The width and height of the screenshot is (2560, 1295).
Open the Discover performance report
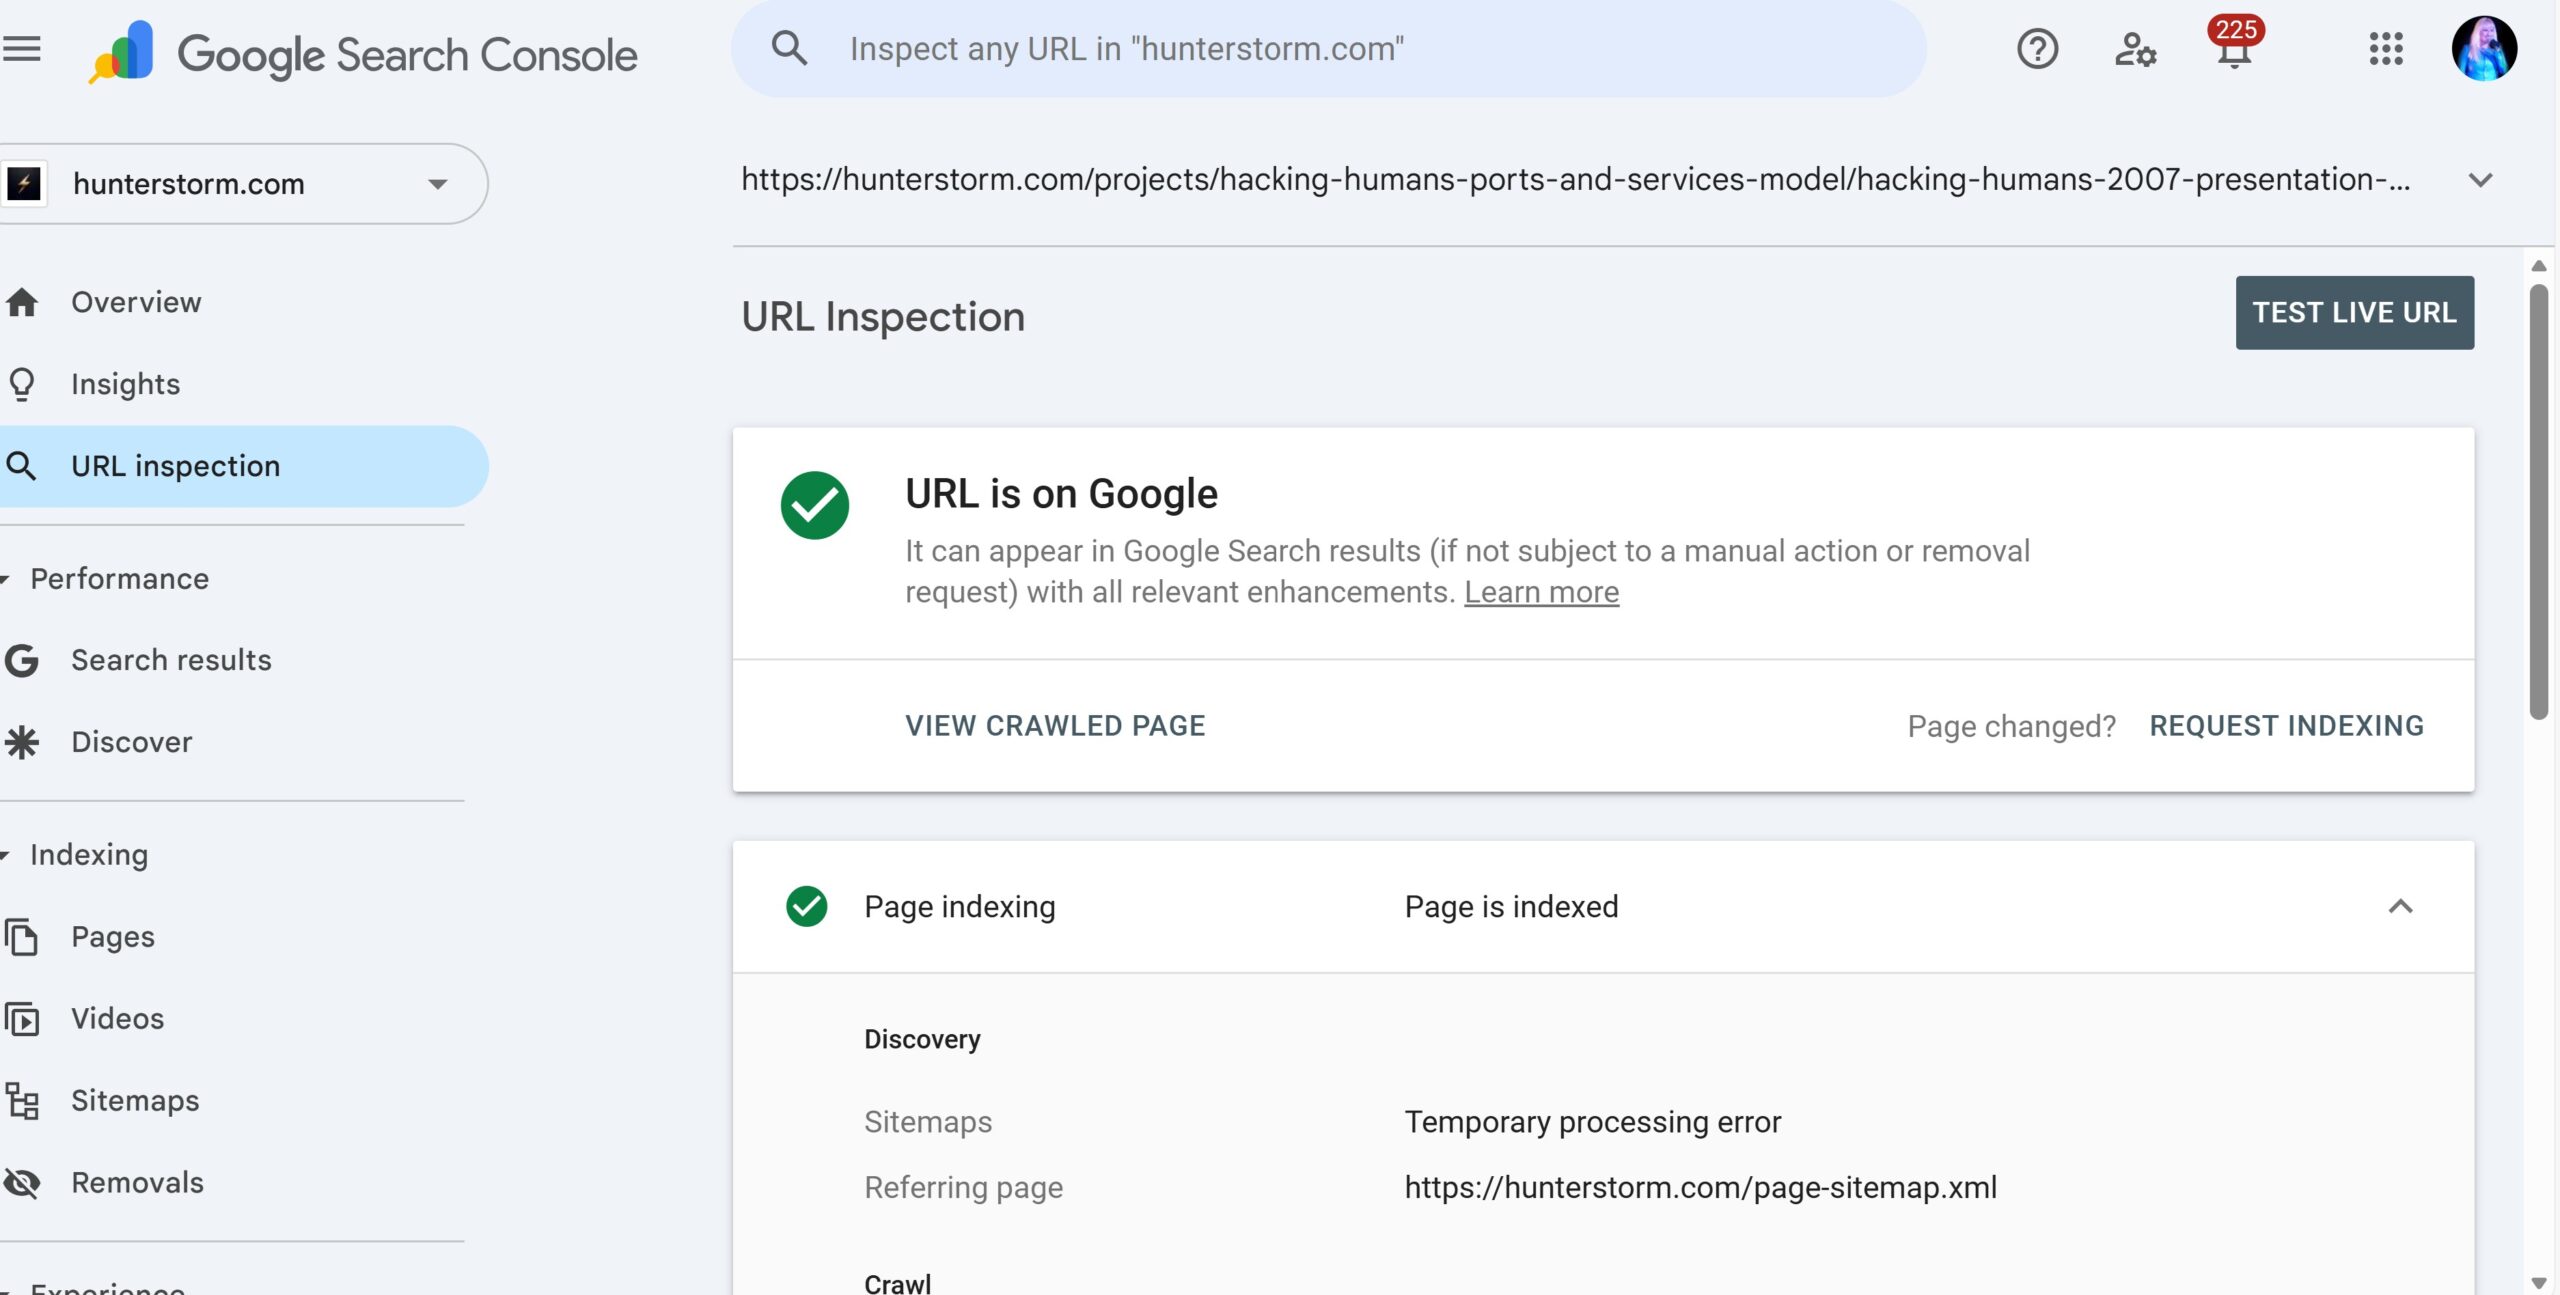131,742
